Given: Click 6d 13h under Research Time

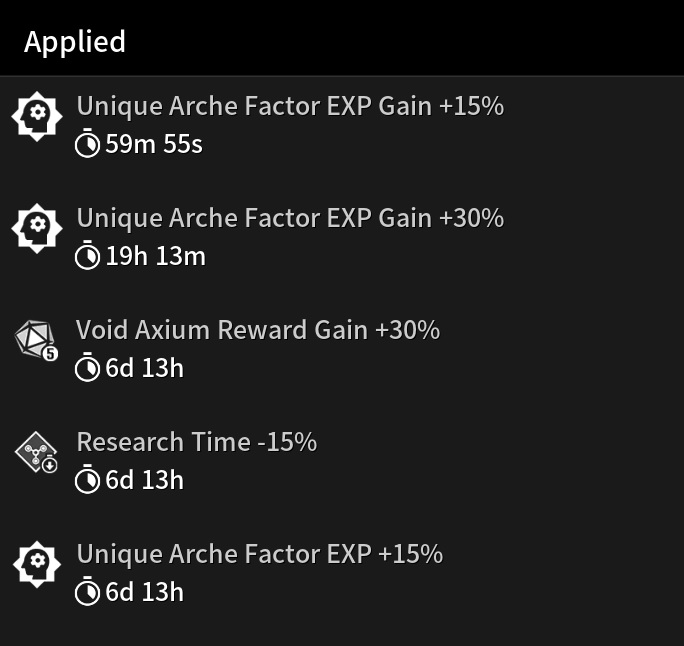Looking at the screenshot, I should 144,480.
